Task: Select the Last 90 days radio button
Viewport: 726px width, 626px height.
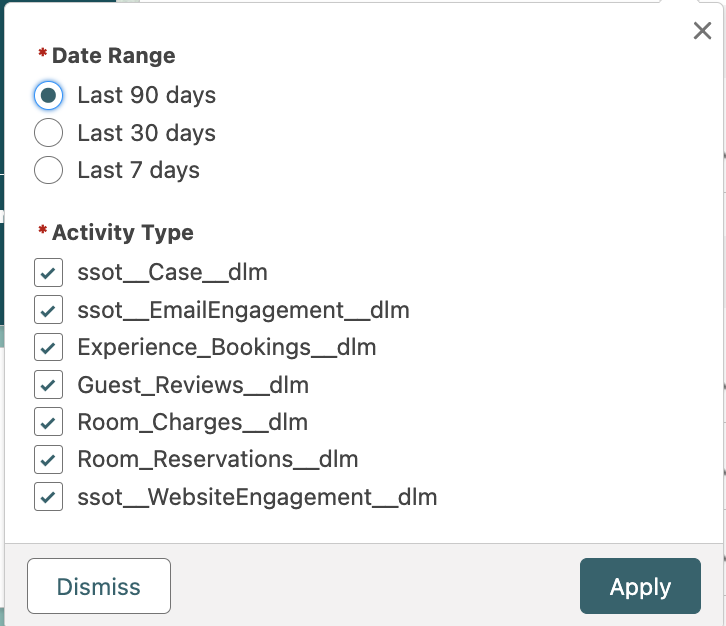Action: (x=48, y=95)
